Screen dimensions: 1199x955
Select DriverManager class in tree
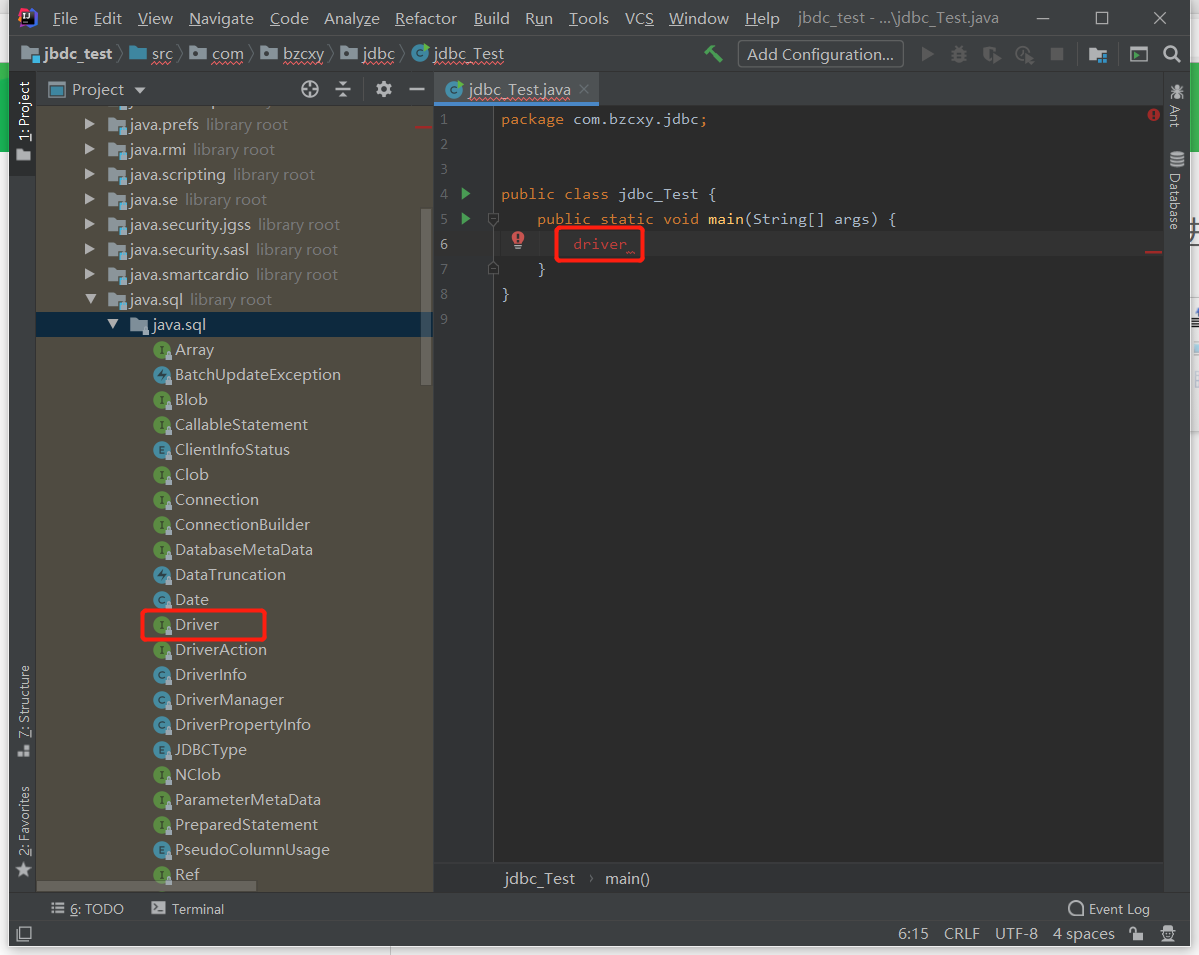[x=219, y=700]
